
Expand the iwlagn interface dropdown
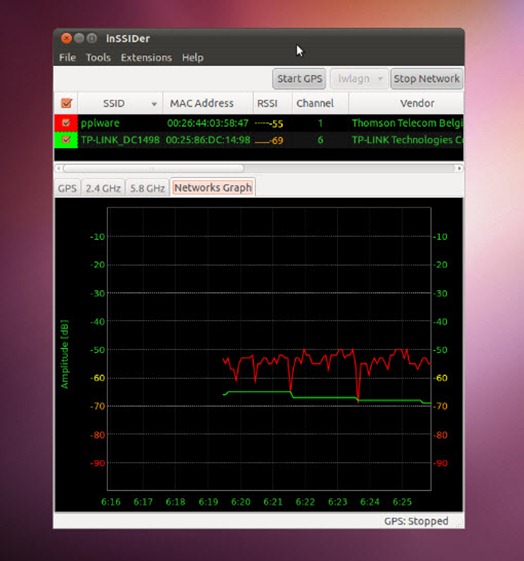click(x=359, y=79)
